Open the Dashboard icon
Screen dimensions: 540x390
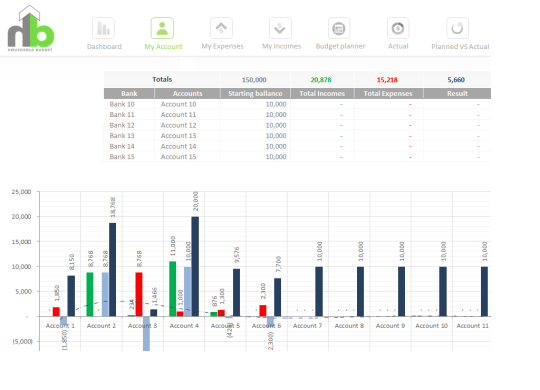point(103,28)
